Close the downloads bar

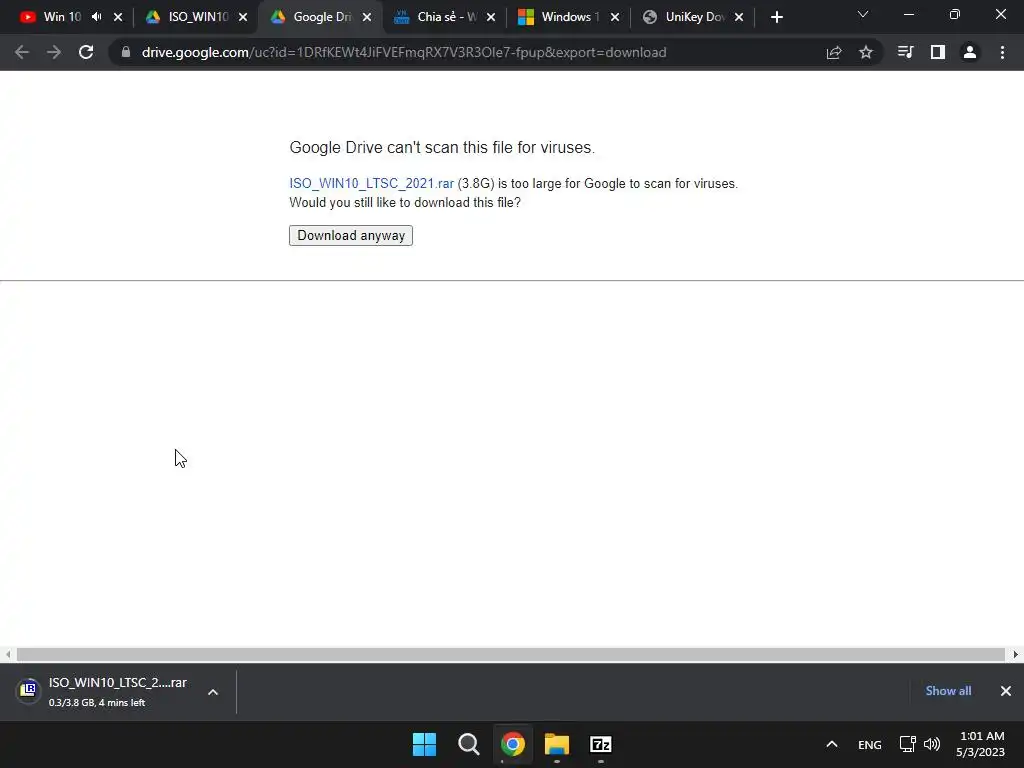pos(1006,691)
